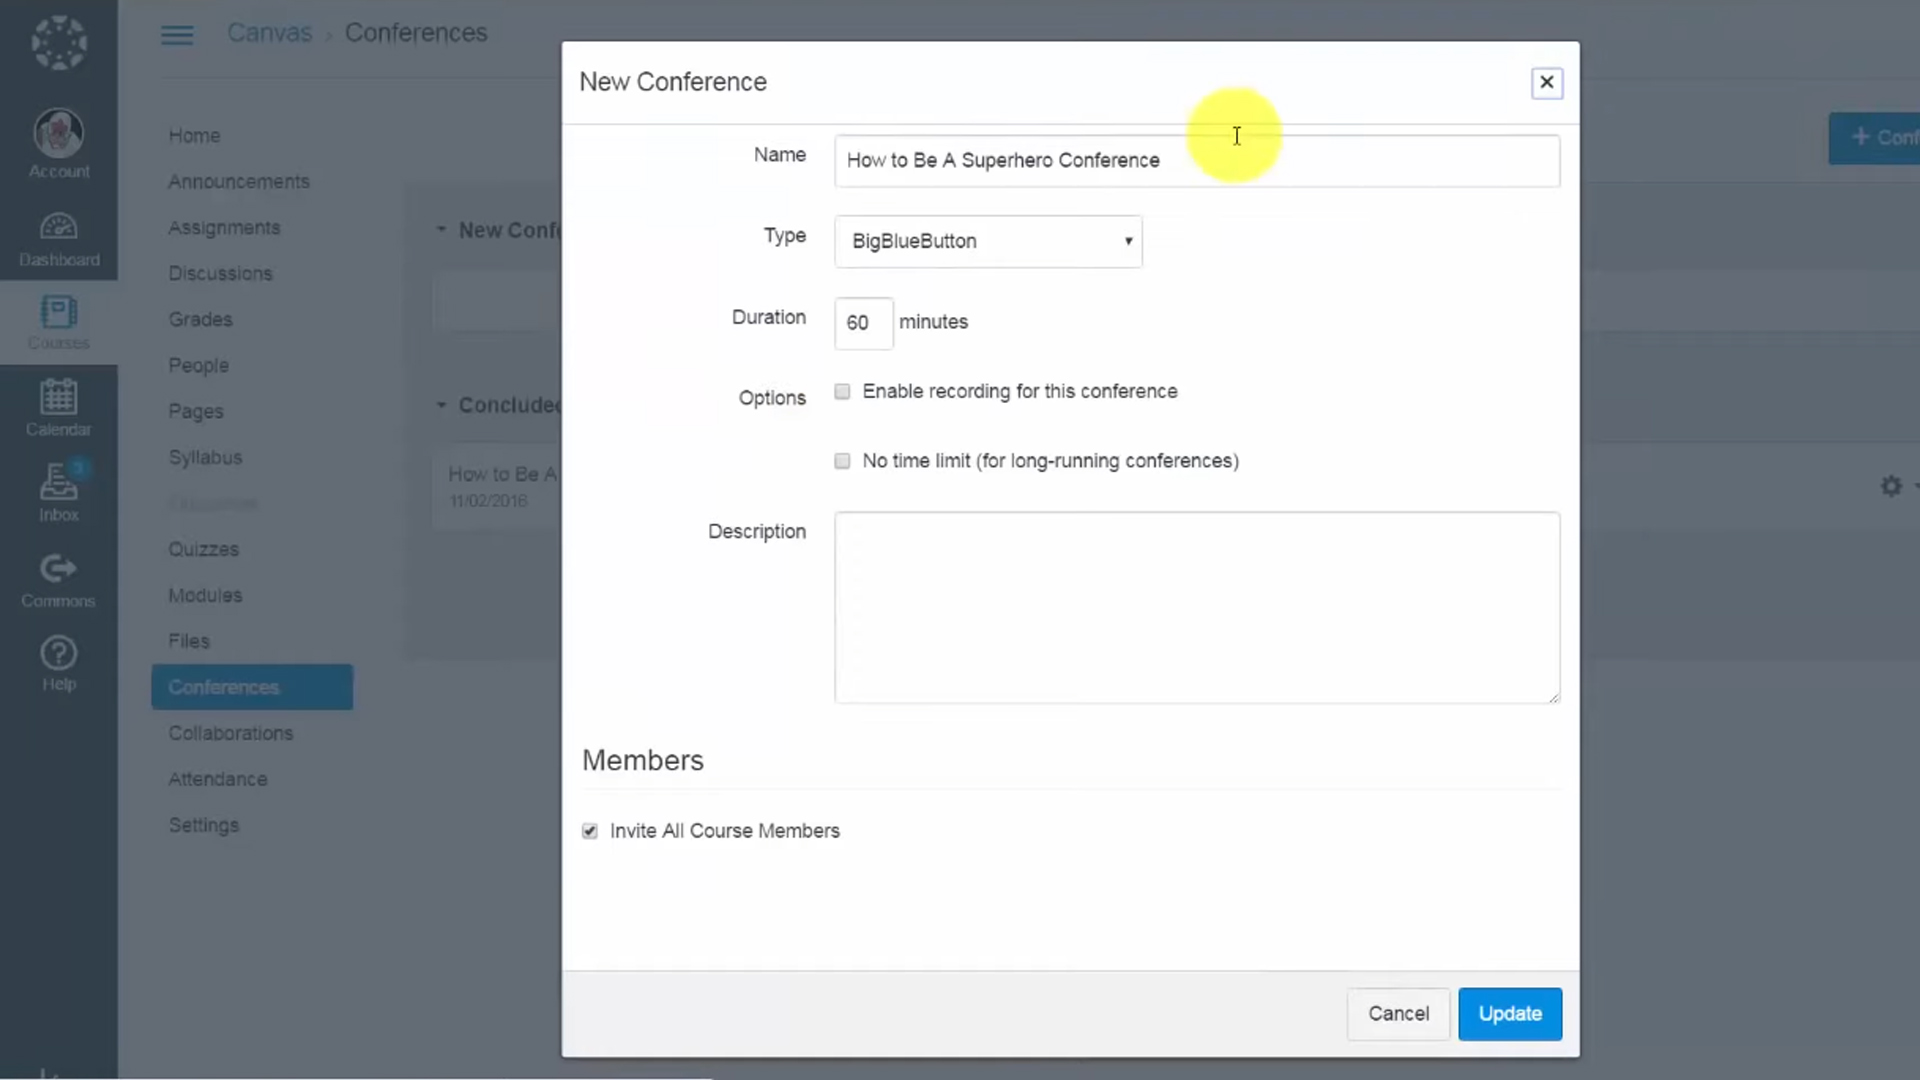Enable recording for this conference

pos(842,392)
